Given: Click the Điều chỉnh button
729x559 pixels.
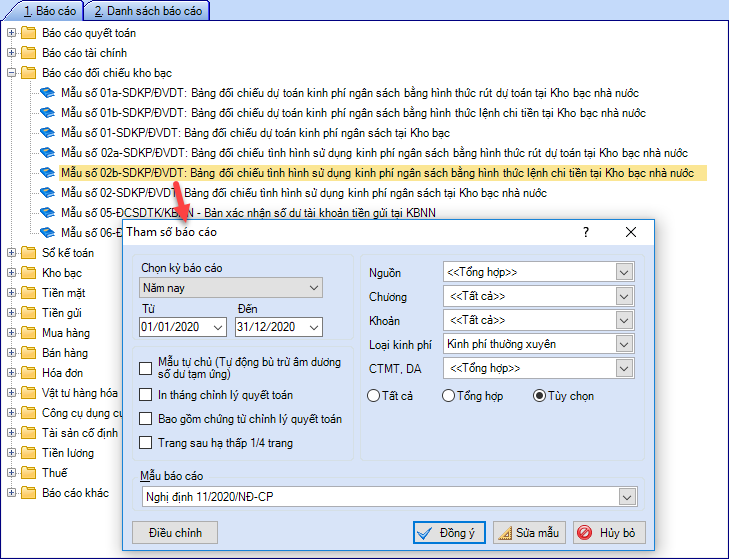Looking at the screenshot, I should [175, 533].
